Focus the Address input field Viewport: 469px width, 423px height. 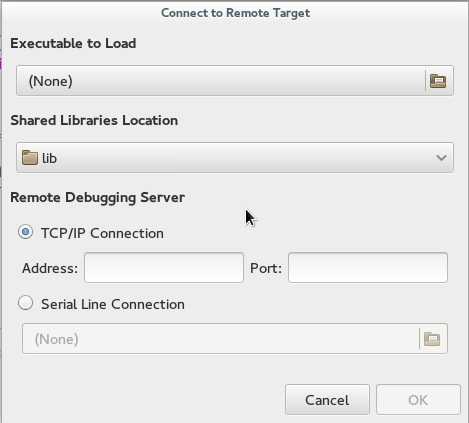tap(164, 268)
